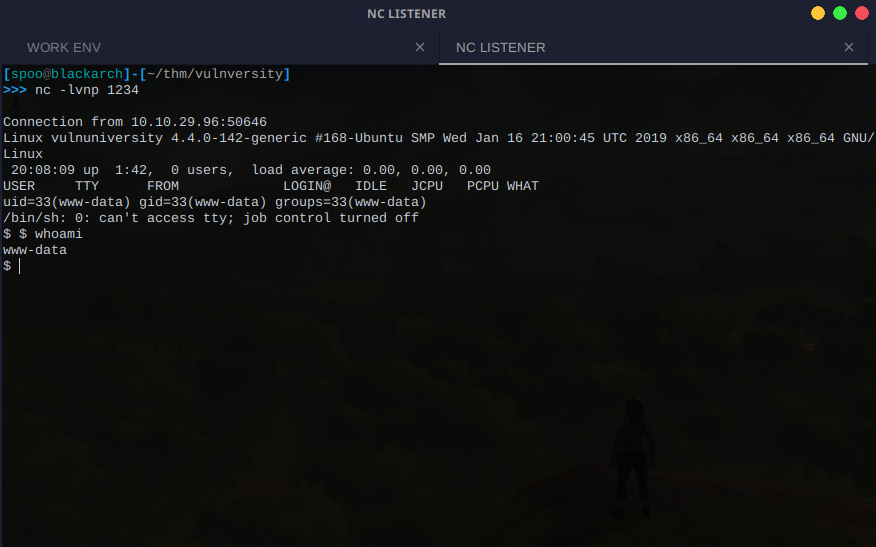Click the 'www-data' output line
This screenshot has height=547, width=876.
[x=35, y=250]
